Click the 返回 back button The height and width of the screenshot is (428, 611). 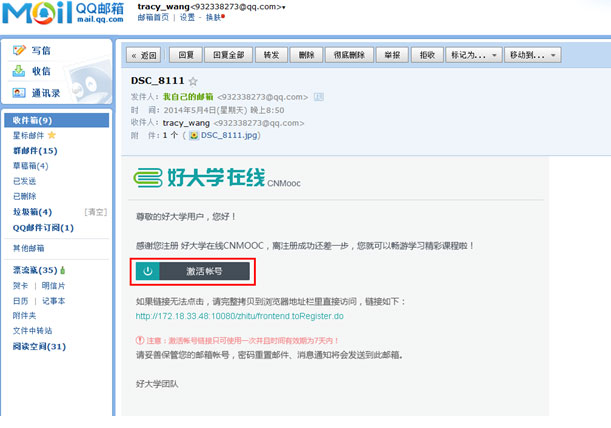point(143,54)
